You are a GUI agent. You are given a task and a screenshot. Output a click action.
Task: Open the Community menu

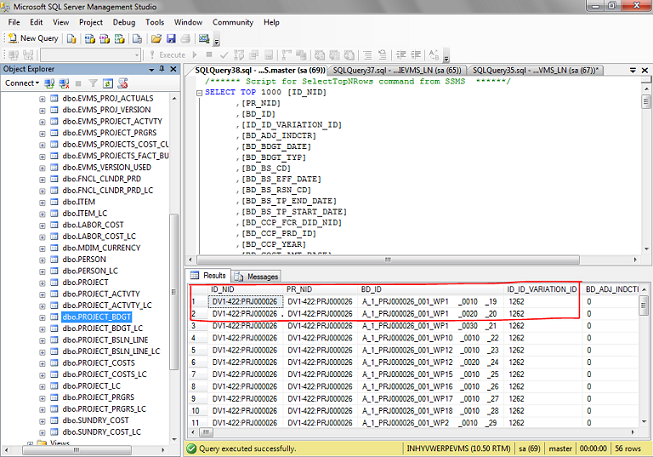pos(232,21)
